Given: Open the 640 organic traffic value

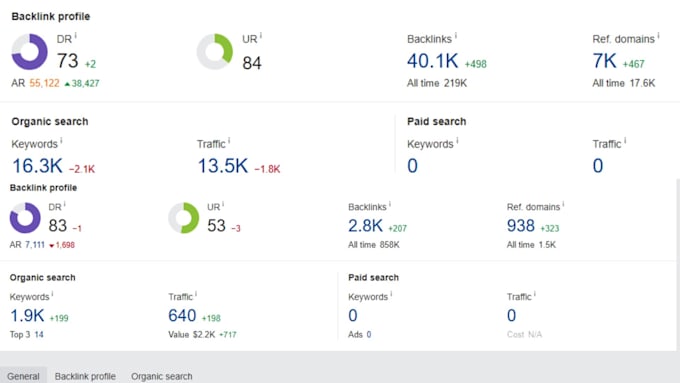Looking at the screenshot, I should [x=182, y=315].
